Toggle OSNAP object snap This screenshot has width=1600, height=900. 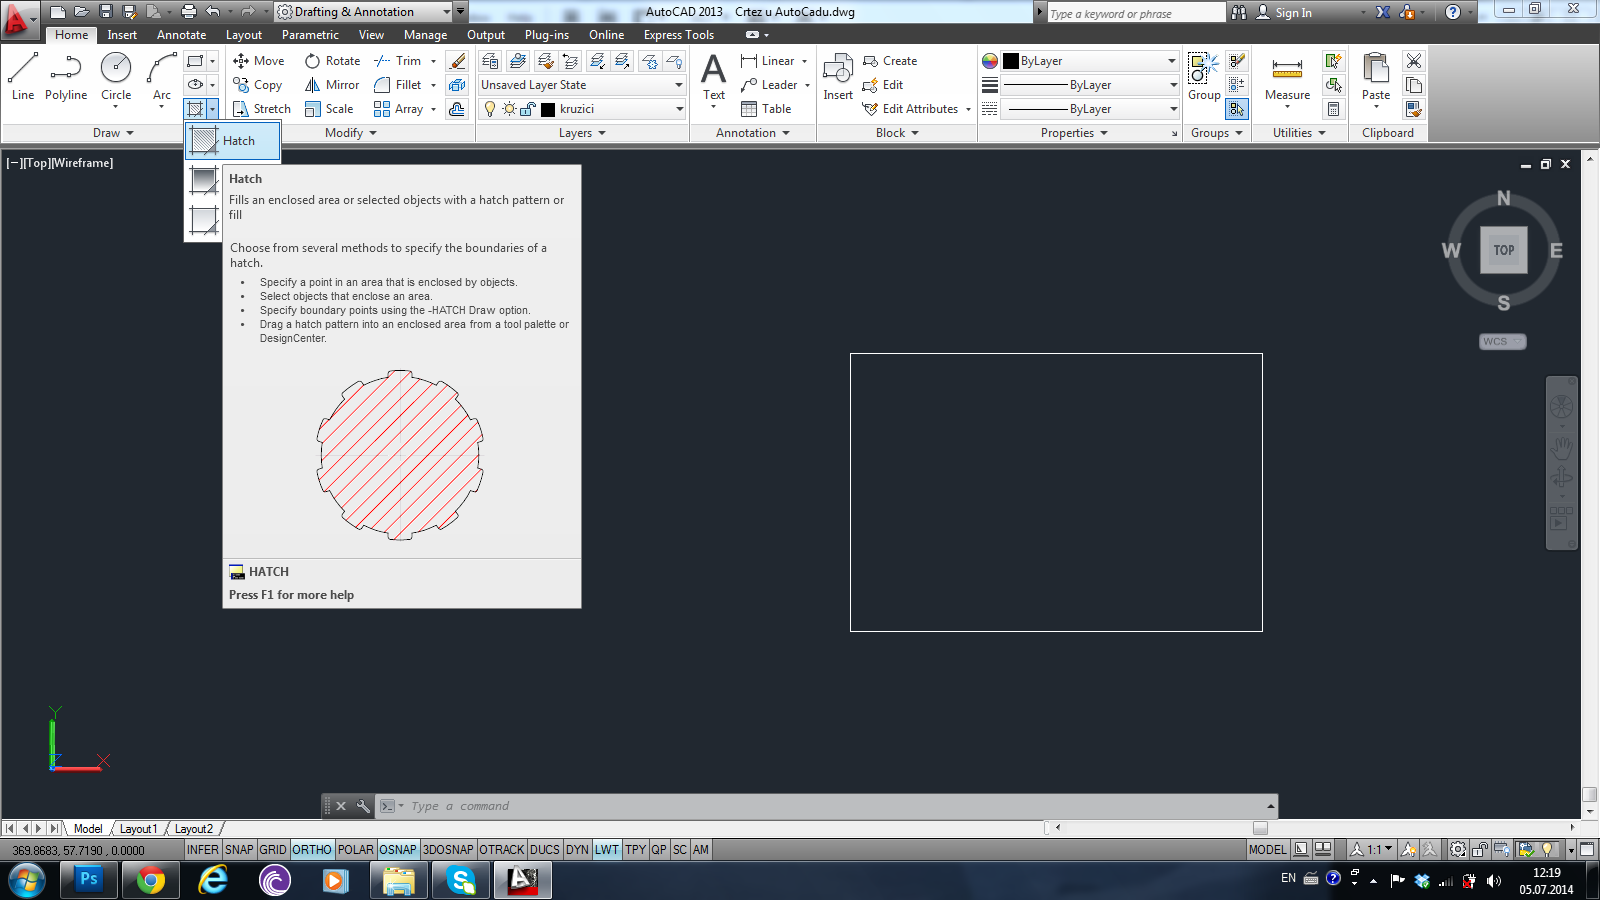tap(398, 850)
